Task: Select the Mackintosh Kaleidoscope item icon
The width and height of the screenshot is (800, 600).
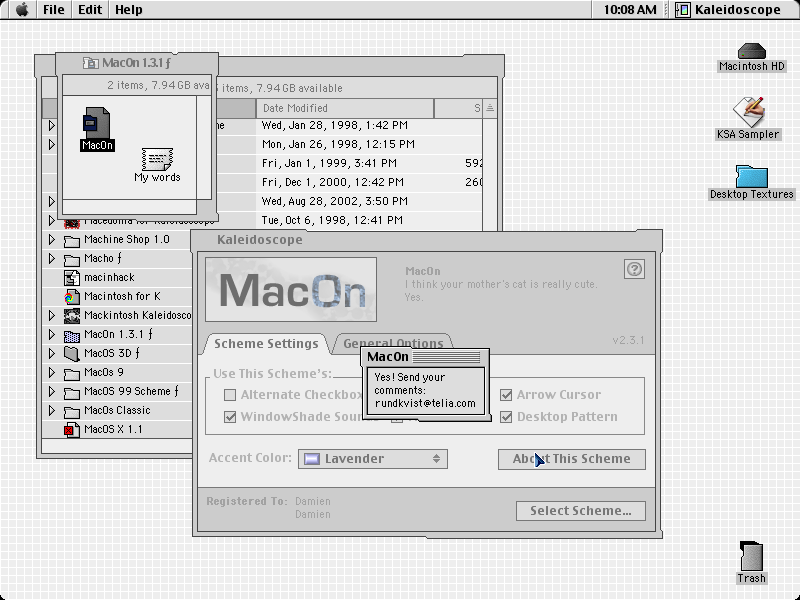Action: pos(72,316)
